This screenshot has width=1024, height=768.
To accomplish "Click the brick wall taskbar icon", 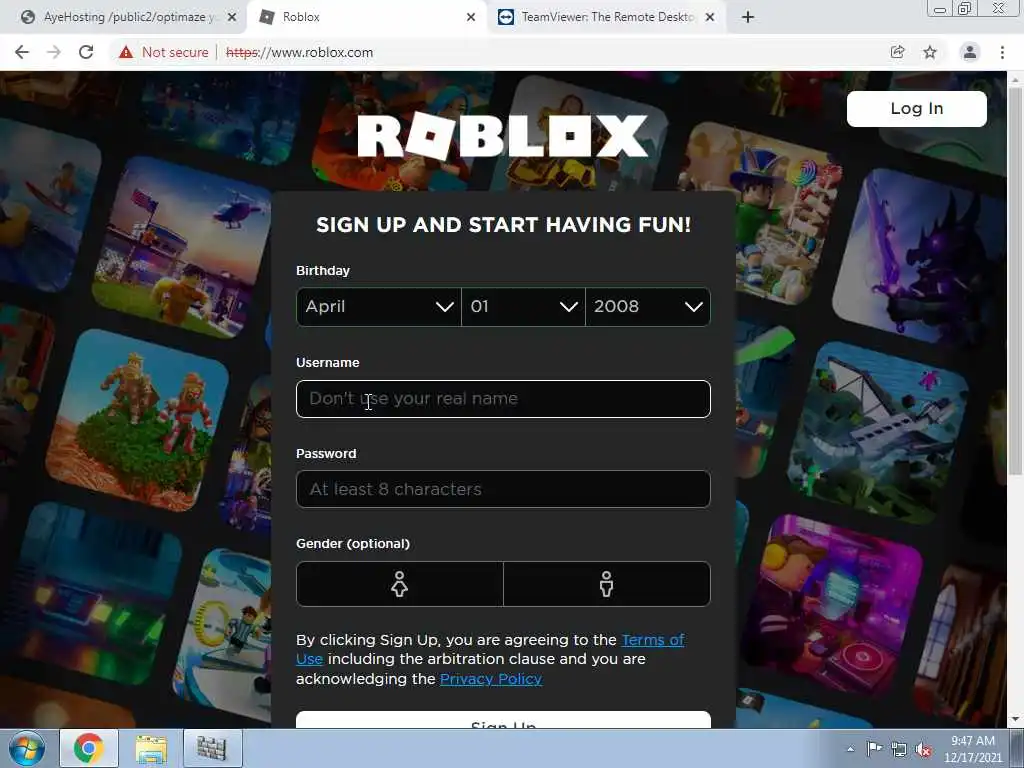I will 212,748.
